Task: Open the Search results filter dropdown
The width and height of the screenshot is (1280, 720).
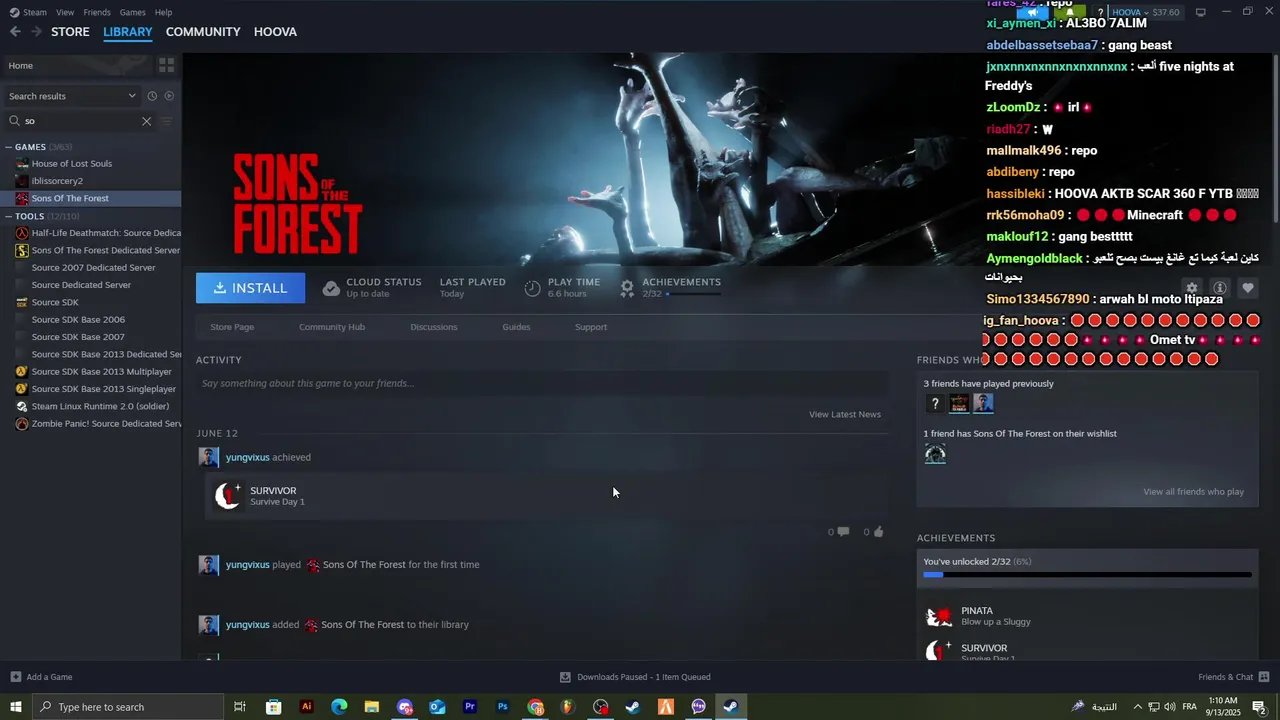Action: point(72,96)
